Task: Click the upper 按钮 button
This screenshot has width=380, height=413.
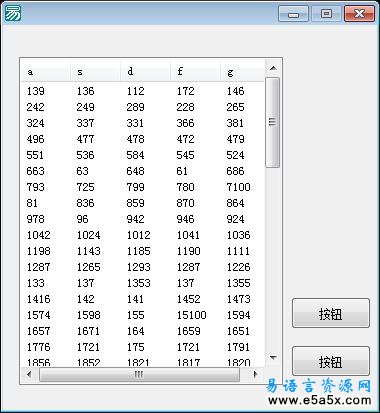Action: click(331, 313)
